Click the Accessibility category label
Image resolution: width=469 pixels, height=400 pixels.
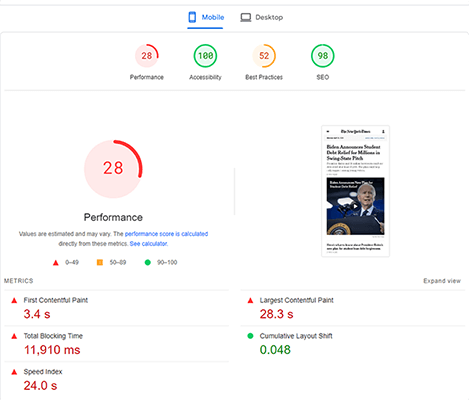205,77
